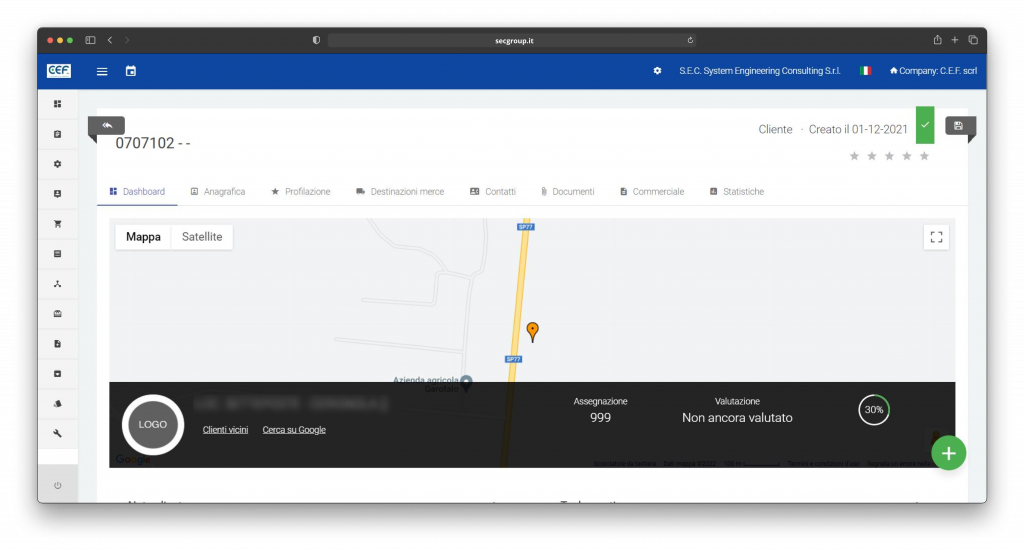Viewport: 1024px width, 550px height.
Task: Click the 30% completion circle
Action: tap(874, 410)
